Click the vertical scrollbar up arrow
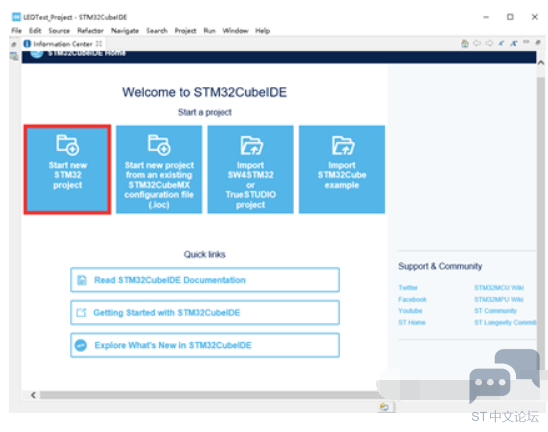 541,63
